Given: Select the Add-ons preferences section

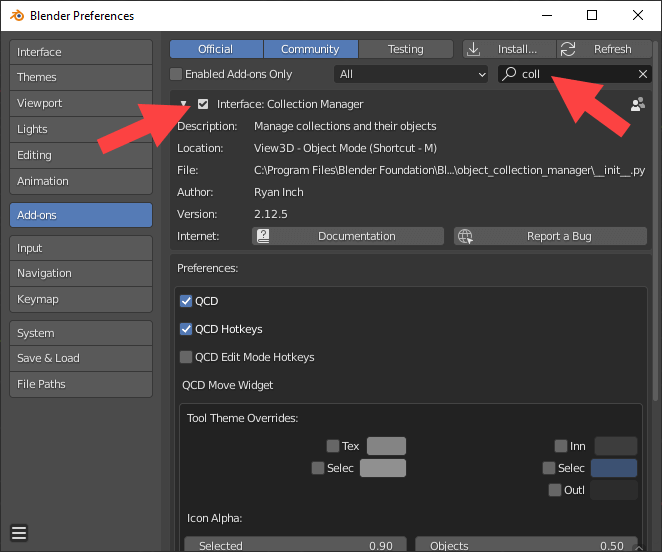Looking at the screenshot, I should click(81, 215).
